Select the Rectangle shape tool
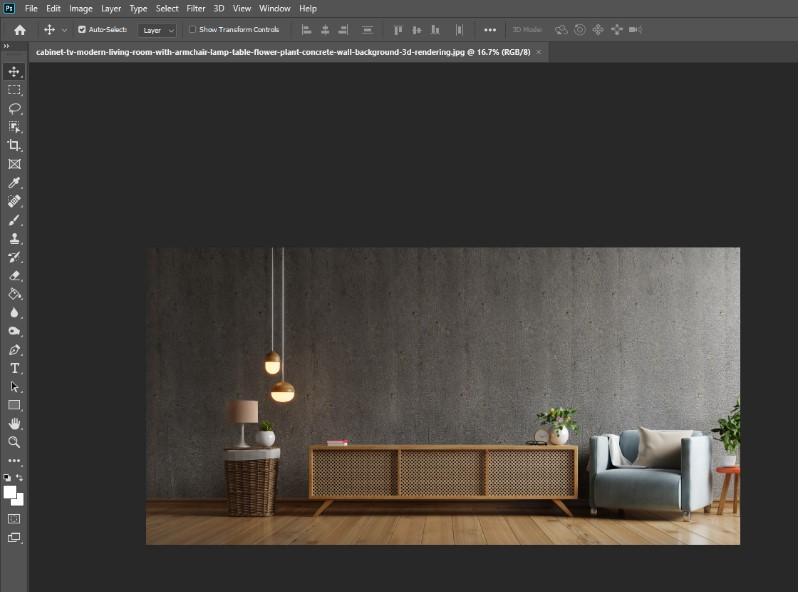 click(14, 405)
